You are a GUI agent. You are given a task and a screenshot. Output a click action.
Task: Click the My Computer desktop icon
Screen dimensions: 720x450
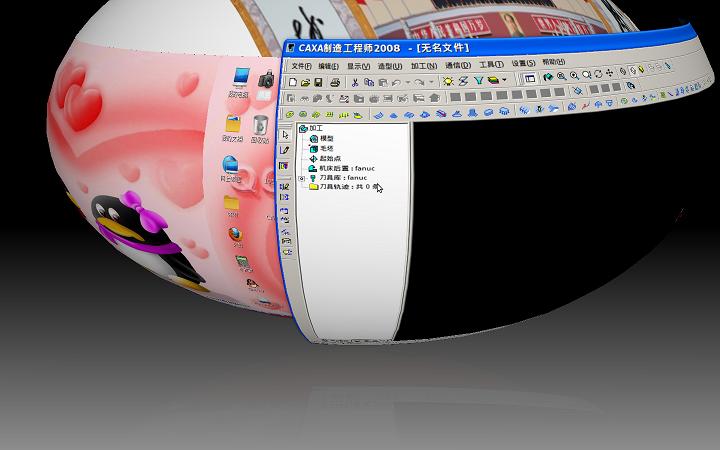click(x=241, y=78)
